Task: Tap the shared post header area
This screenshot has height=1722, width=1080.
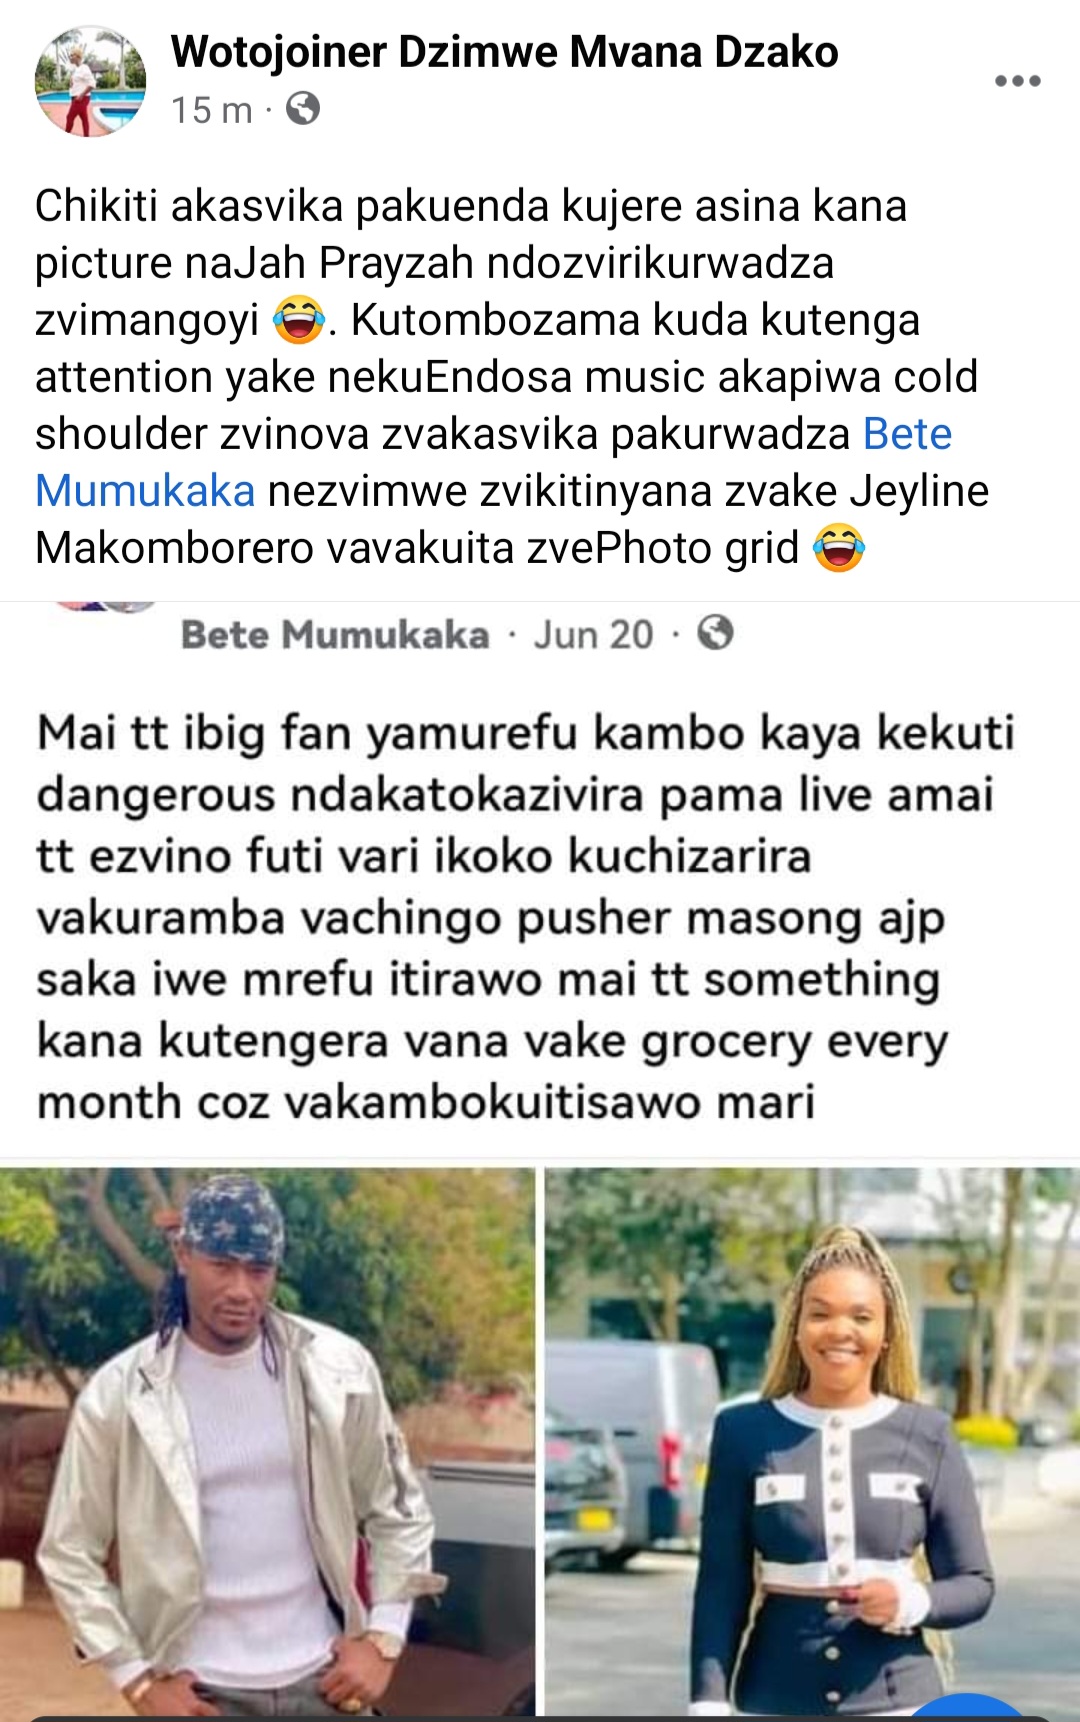Action: tap(540, 632)
